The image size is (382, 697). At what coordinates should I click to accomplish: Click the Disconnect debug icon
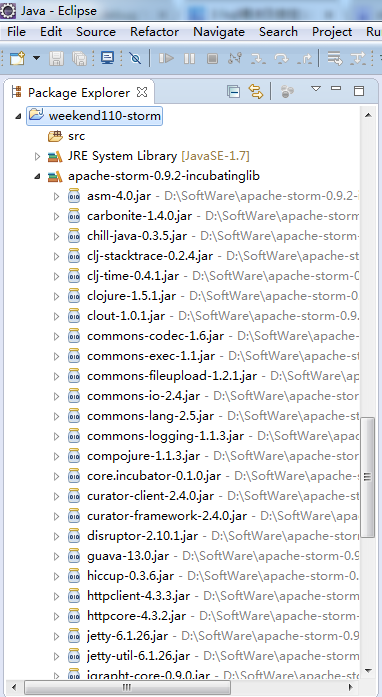coord(235,58)
